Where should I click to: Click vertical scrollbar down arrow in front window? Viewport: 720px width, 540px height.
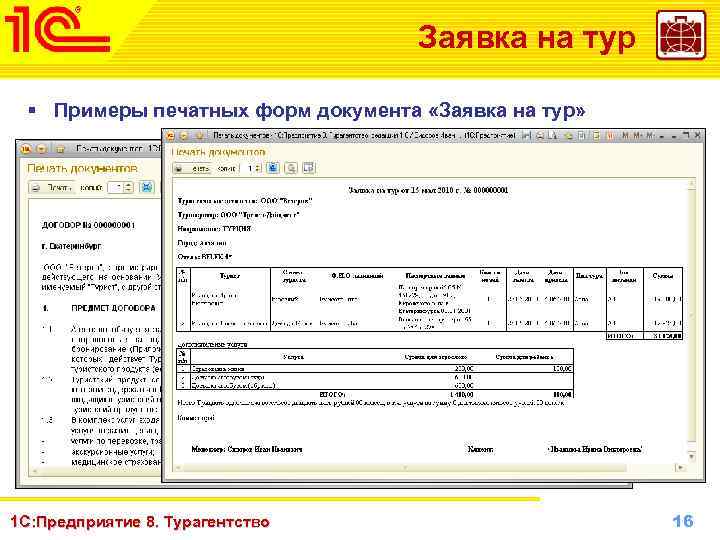(x=692, y=456)
